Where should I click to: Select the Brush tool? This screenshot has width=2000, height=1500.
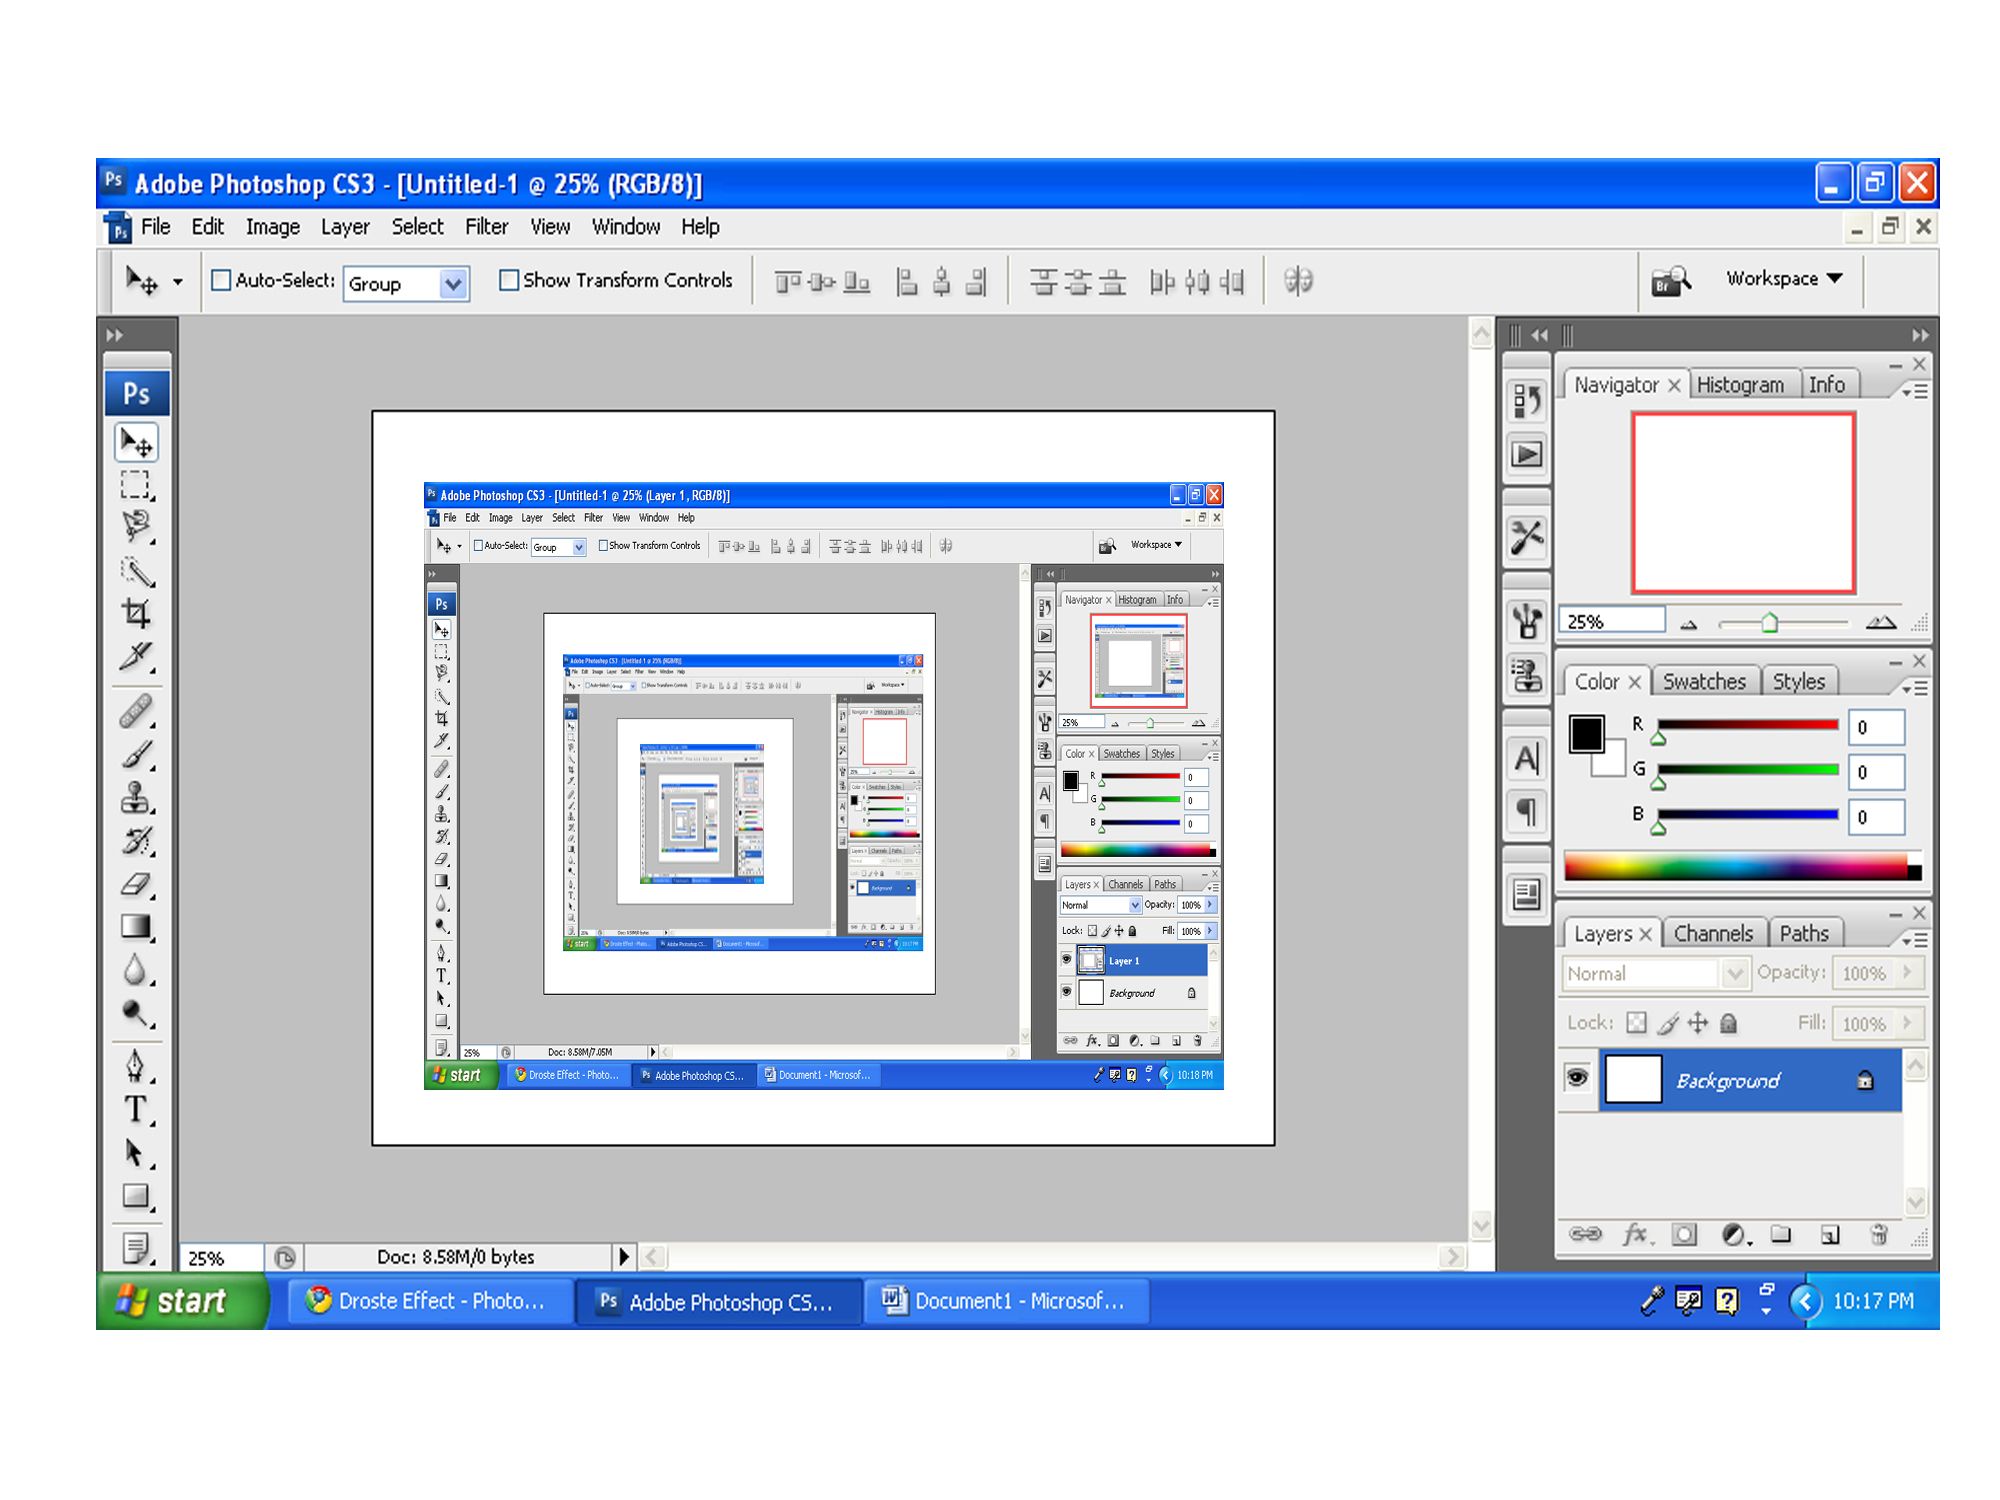136,755
